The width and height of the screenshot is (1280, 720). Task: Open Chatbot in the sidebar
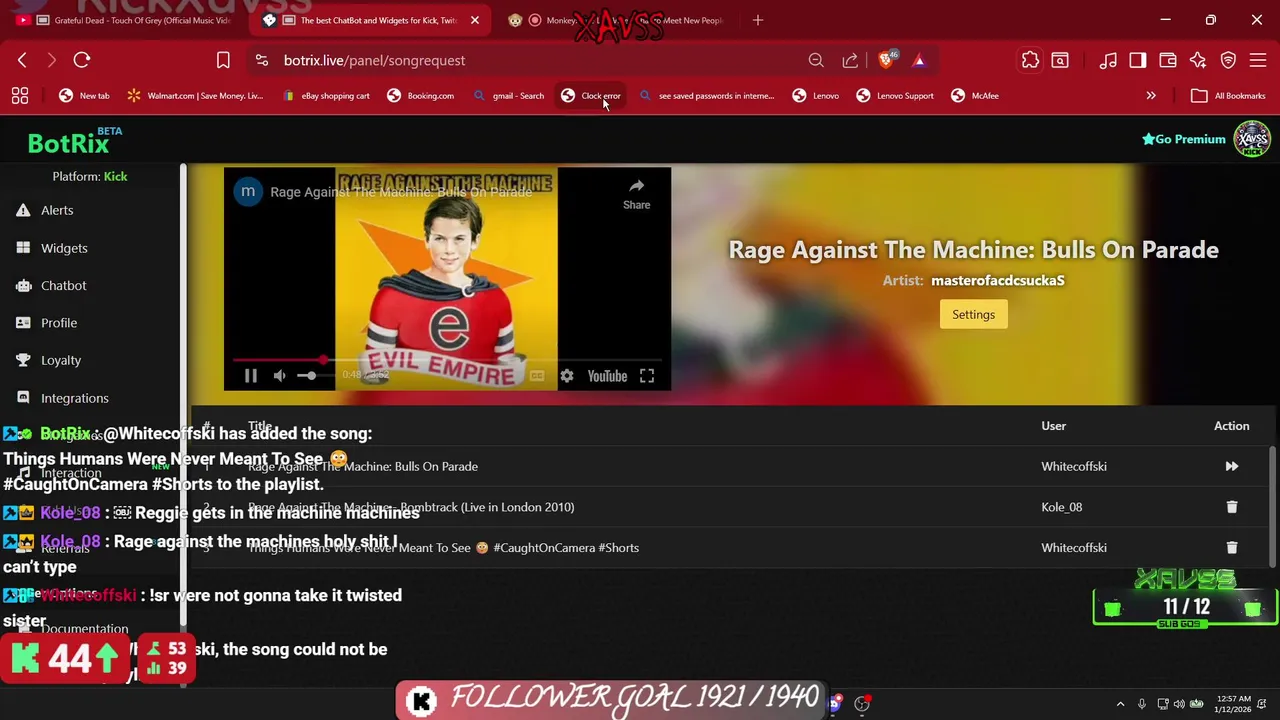[x=63, y=286]
